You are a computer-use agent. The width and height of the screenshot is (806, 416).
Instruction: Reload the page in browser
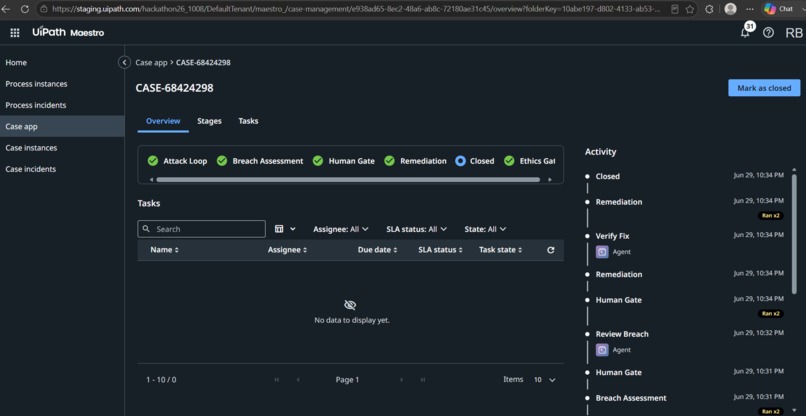[24, 9]
